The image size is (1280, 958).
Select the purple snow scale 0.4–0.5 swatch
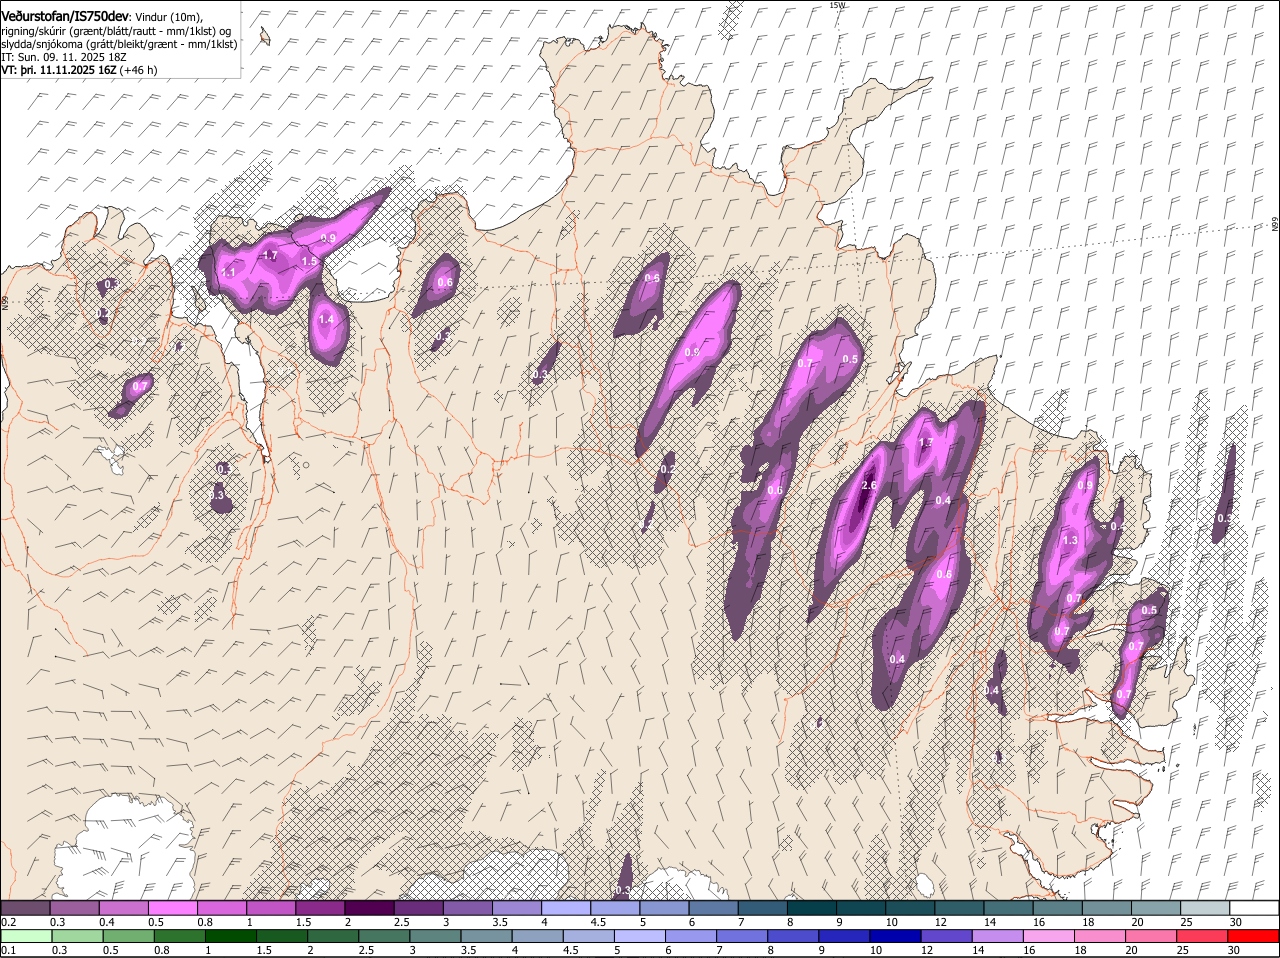point(123,907)
